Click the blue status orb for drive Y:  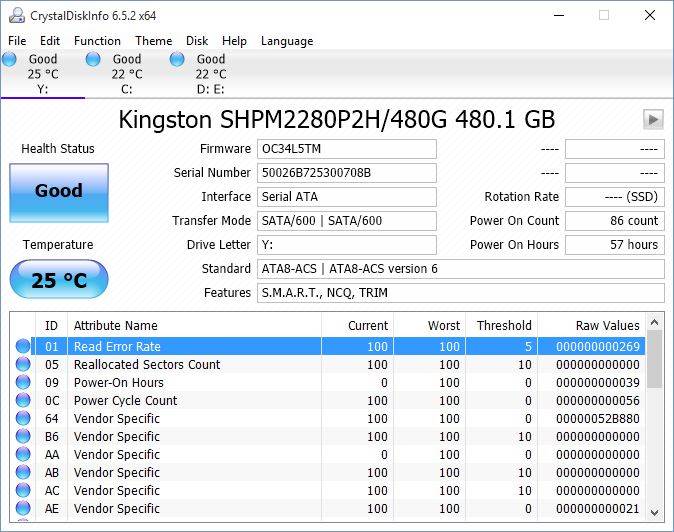[9, 59]
